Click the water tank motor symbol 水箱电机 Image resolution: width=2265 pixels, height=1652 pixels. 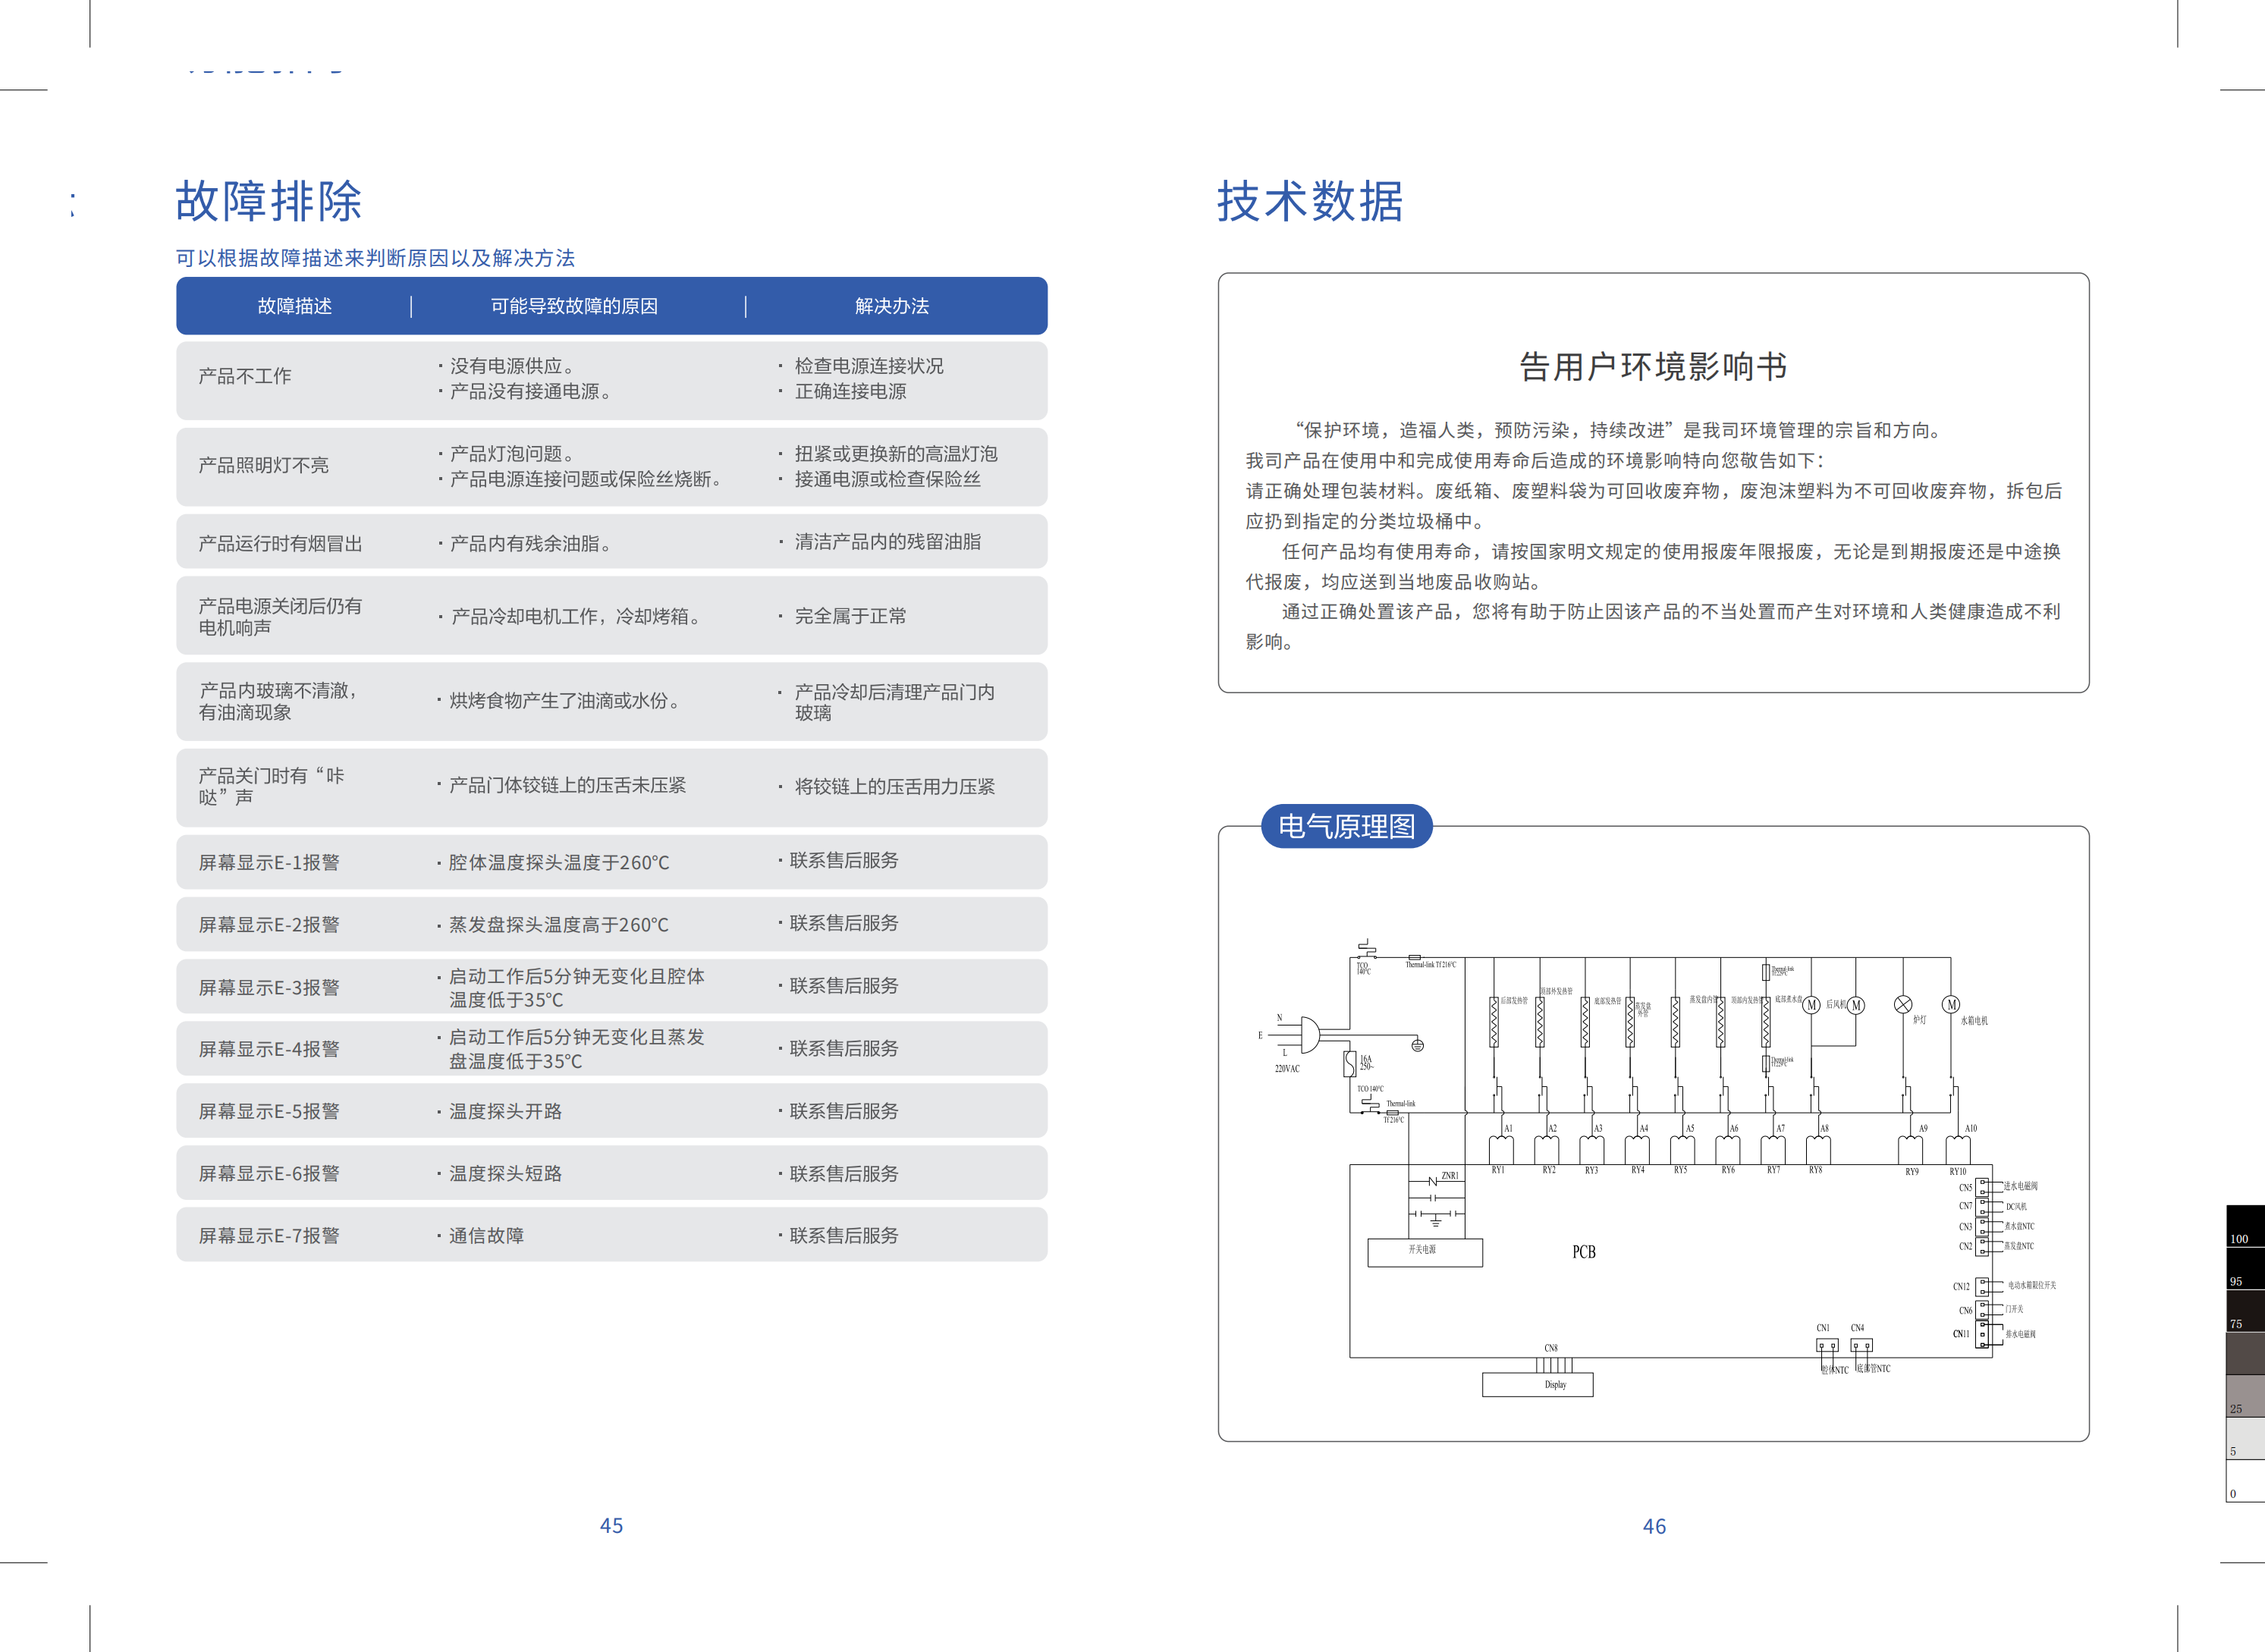(1951, 1005)
